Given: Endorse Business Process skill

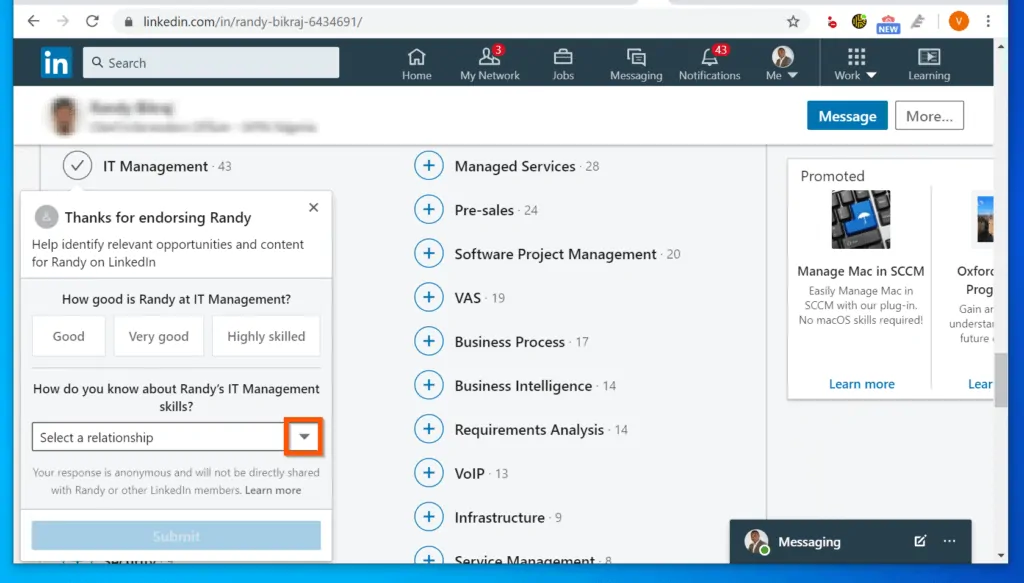Looking at the screenshot, I should tap(429, 341).
